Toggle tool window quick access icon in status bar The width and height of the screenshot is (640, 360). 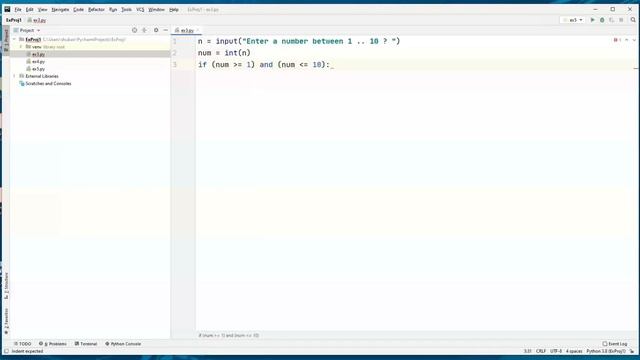click(x=6, y=351)
